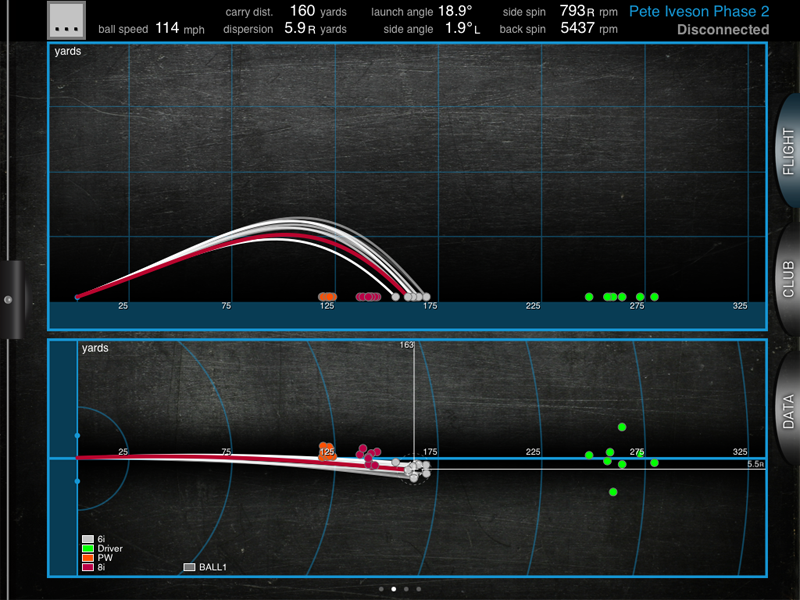Open the three-dot menu icon
Screen dimensions: 800x600
(x=68, y=19)
